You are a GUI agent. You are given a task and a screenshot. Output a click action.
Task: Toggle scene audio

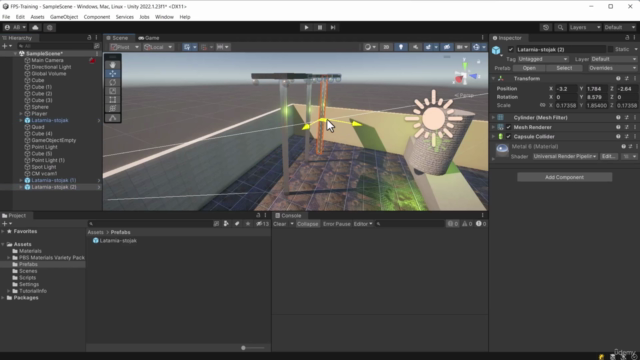[x=416, y=47]
